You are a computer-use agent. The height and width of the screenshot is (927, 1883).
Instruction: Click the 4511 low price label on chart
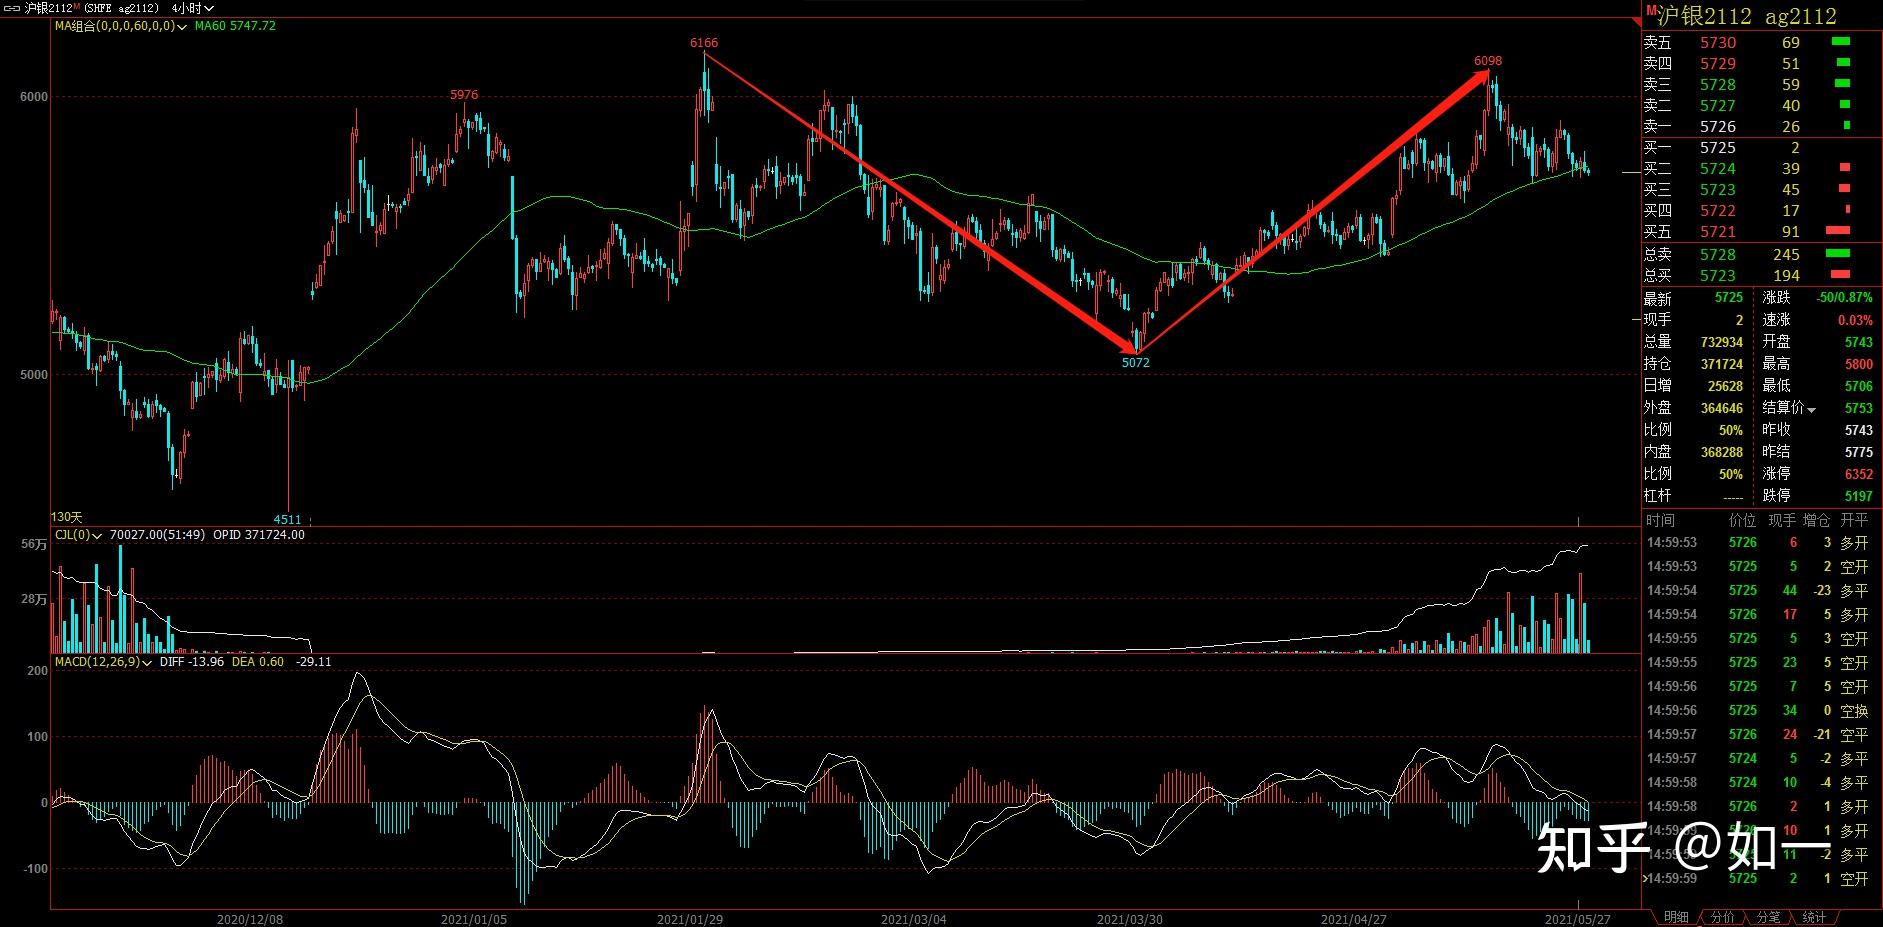tap(288, 519)
